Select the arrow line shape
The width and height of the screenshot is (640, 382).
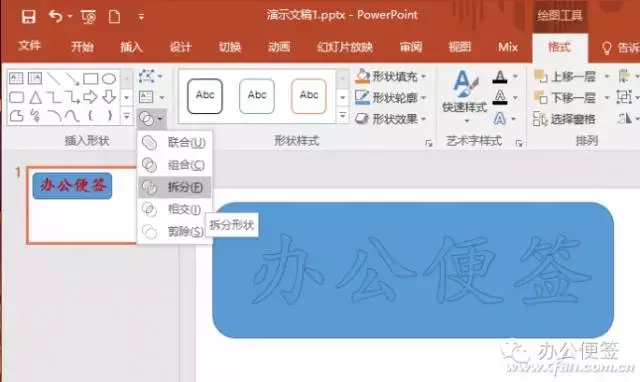pyautogui.click(x=72, y=78)
